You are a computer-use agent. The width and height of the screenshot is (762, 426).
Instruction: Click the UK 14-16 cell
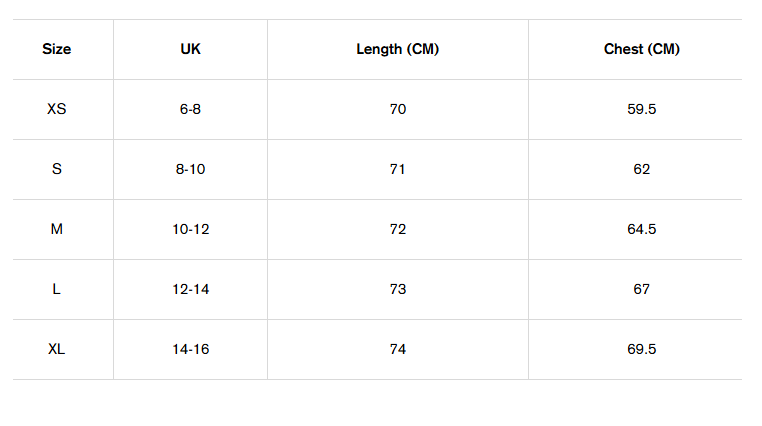point(190,349)
